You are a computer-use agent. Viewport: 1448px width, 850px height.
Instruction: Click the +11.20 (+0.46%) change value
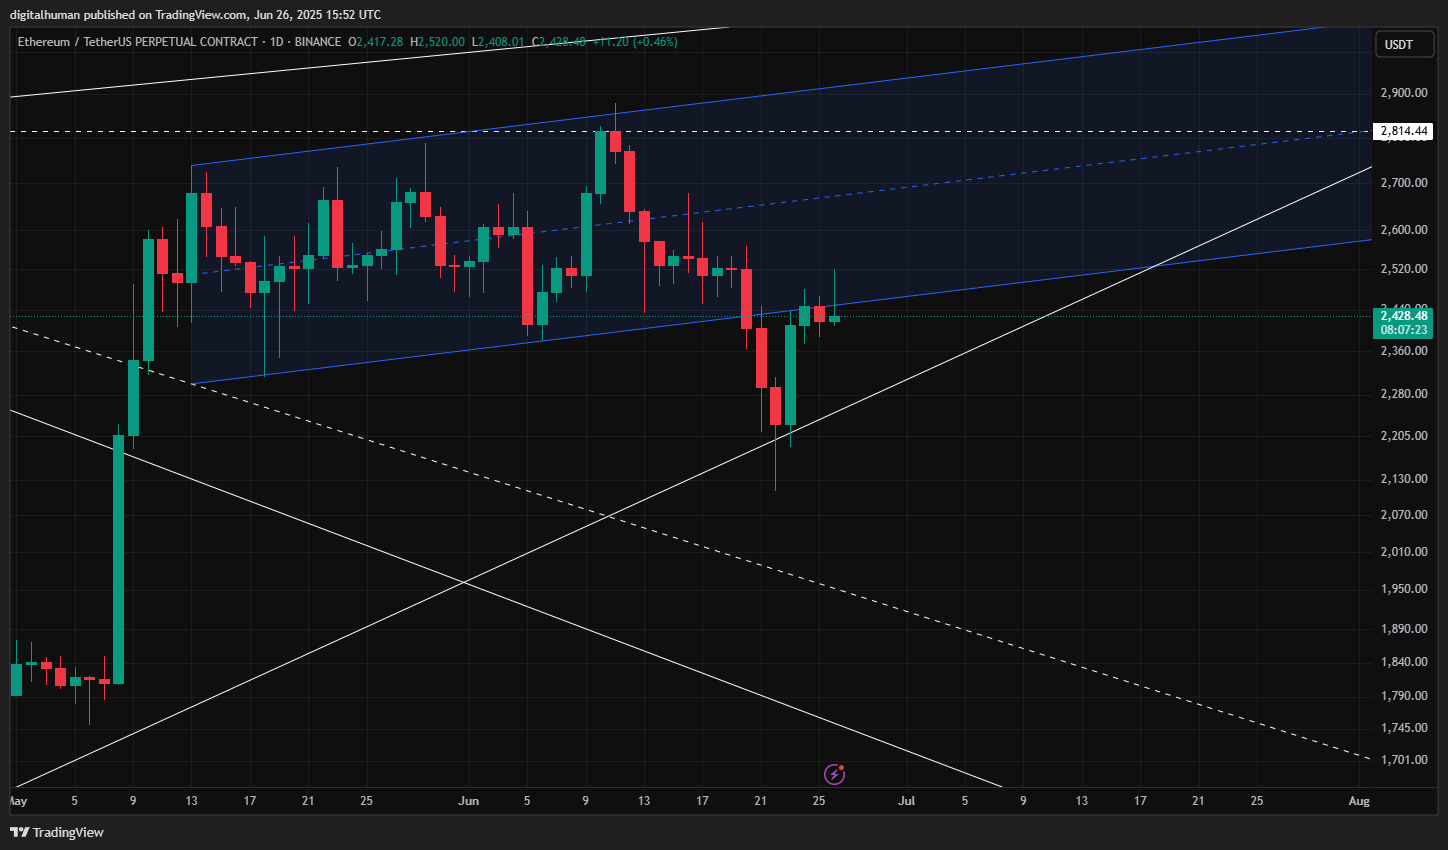[635, 42]
